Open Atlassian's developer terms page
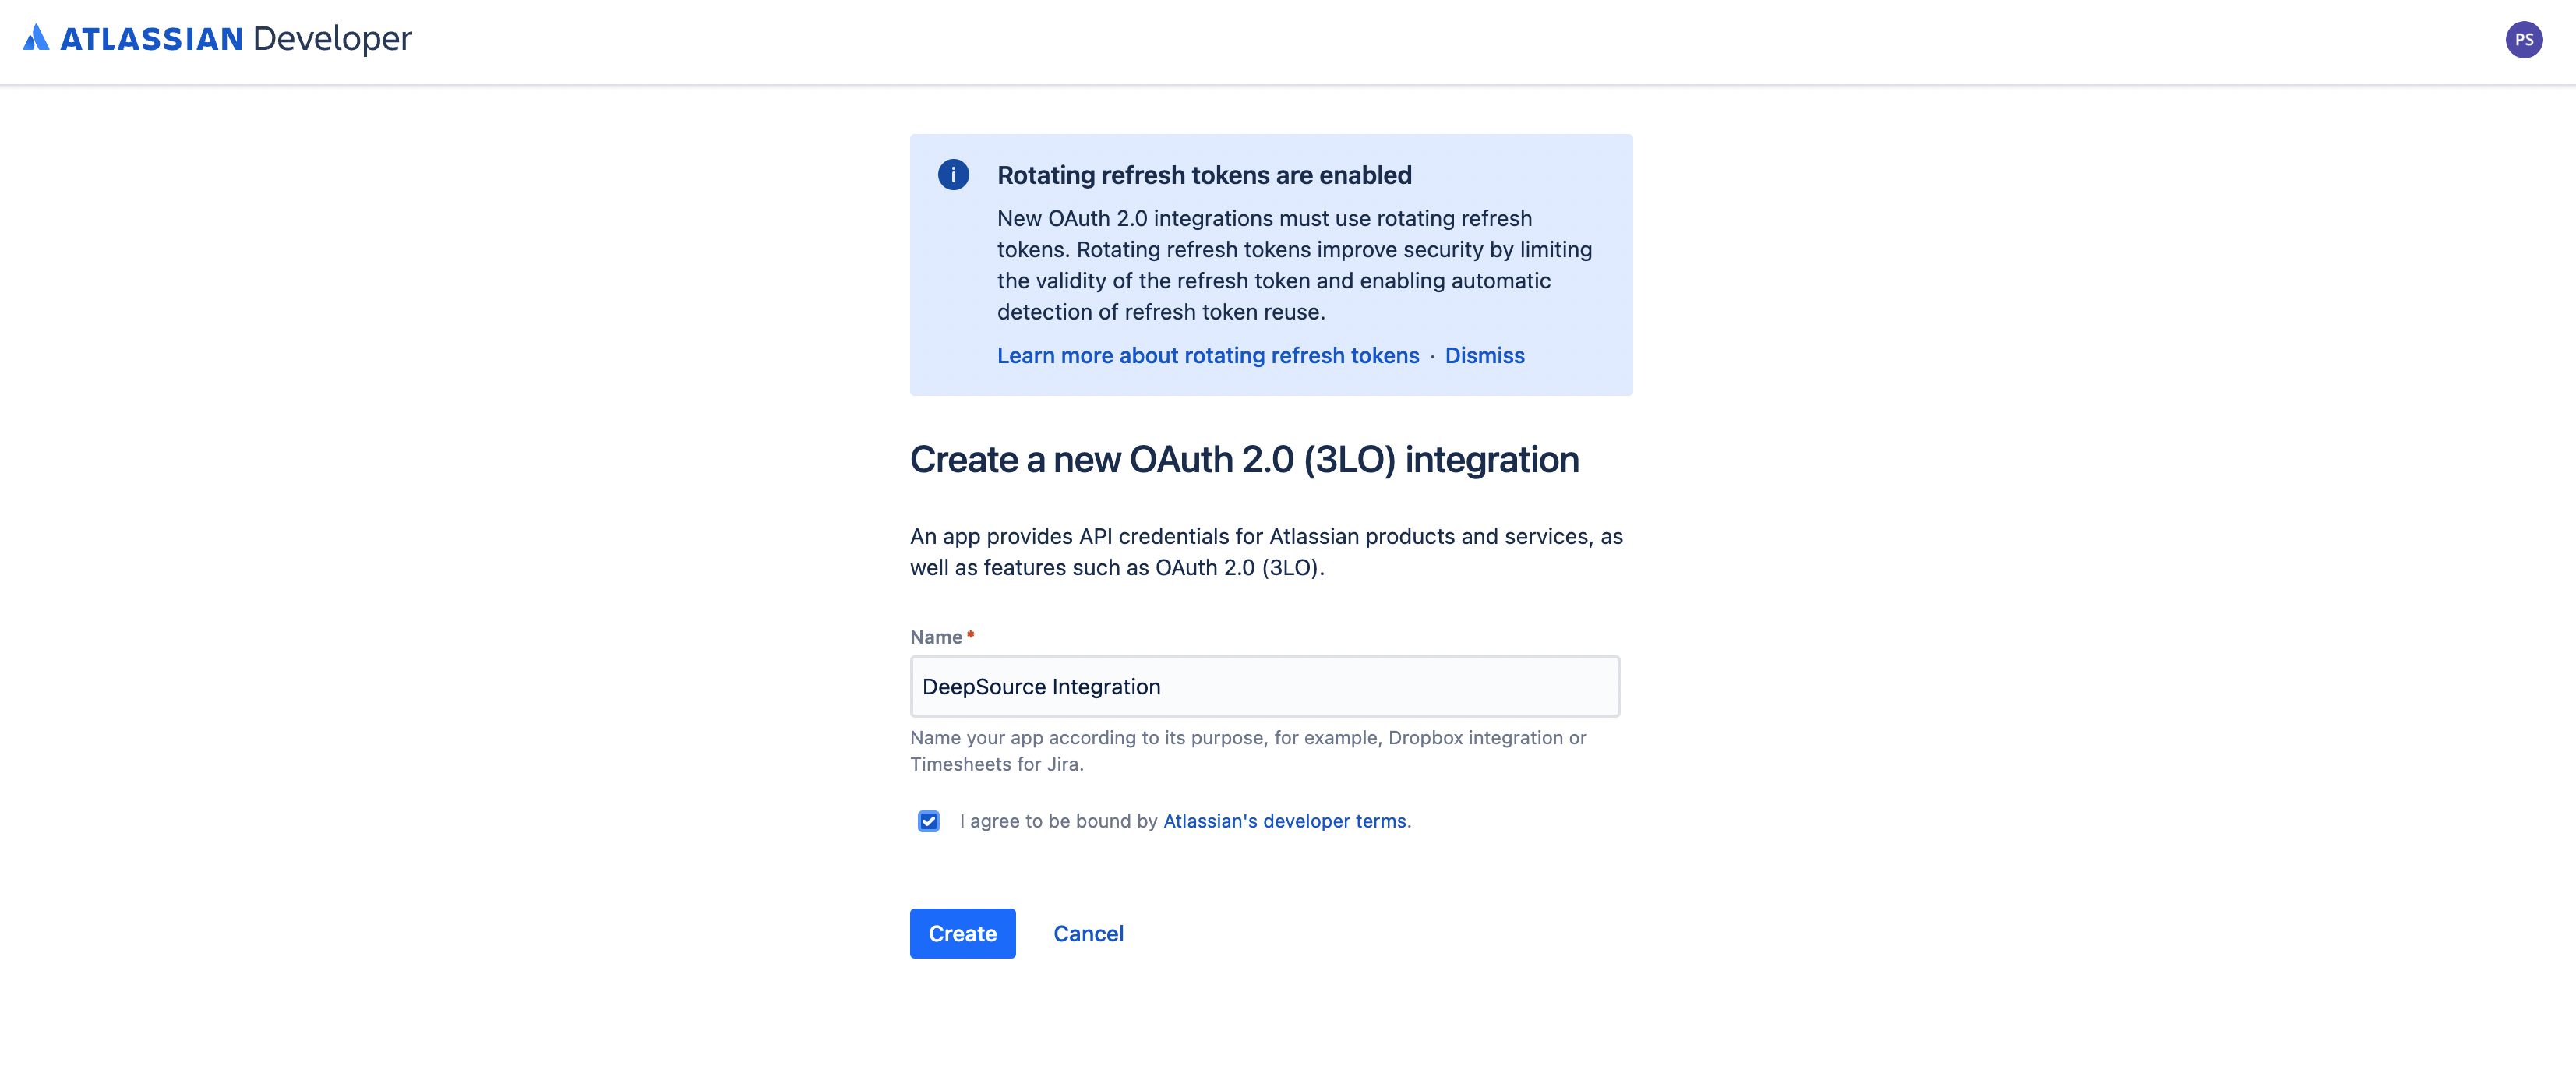This screenshot has height=1091, width=2576. (1284, 821)
